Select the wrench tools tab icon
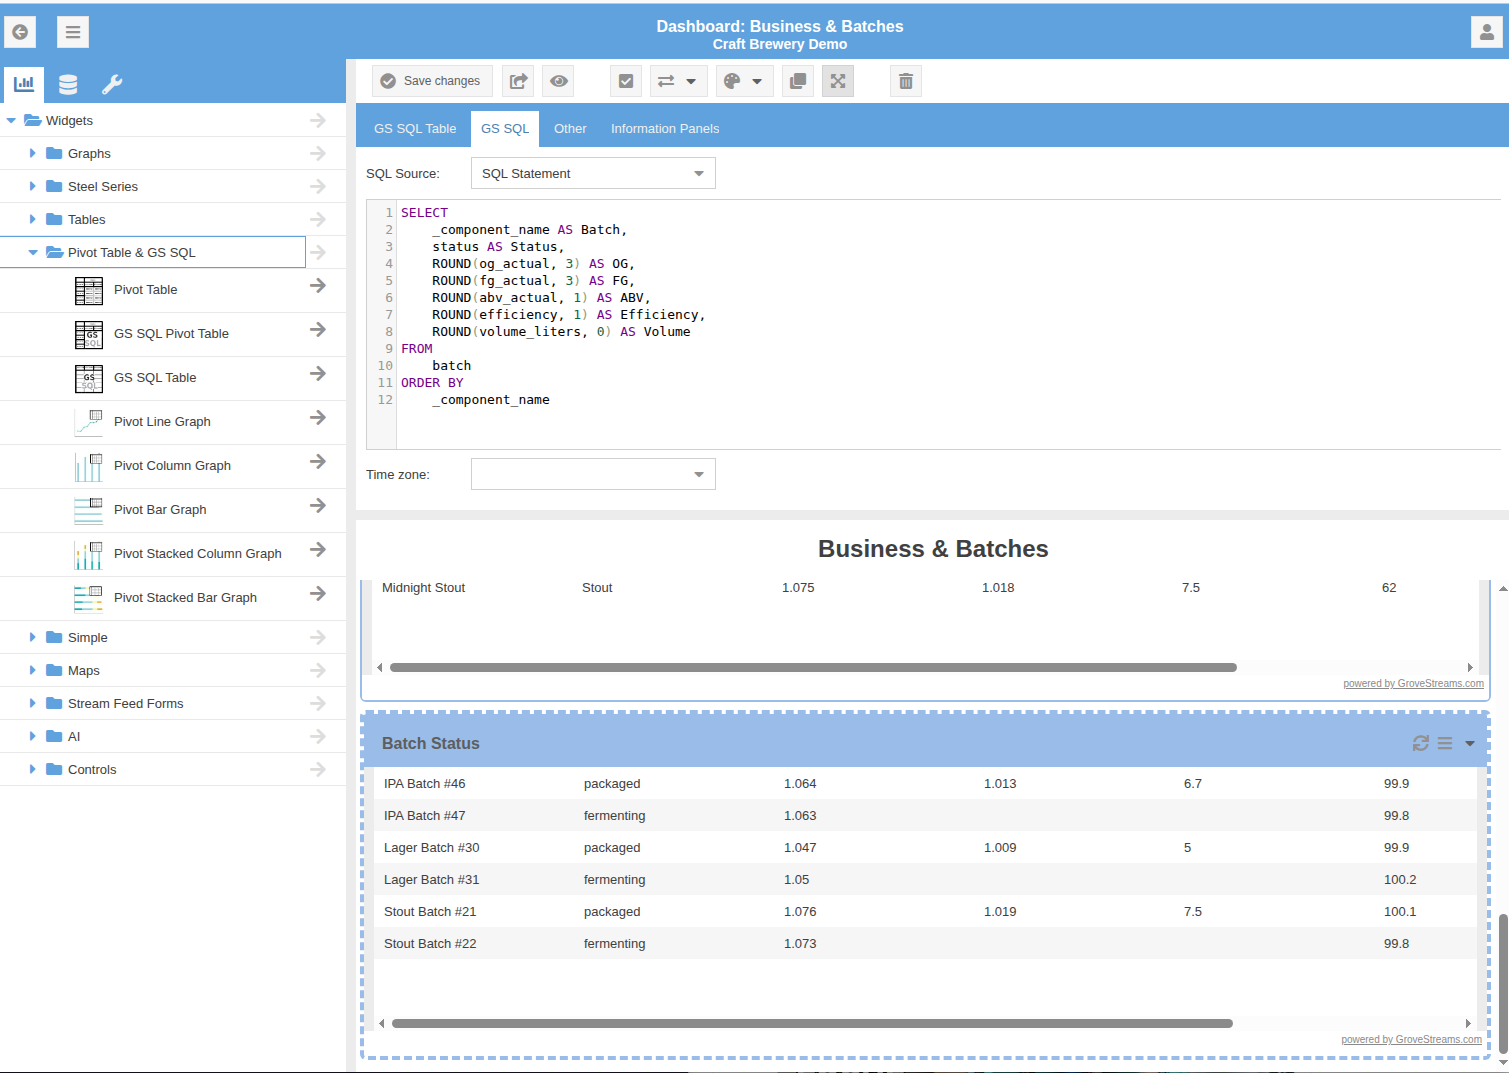Viewport: 1509px width, 1073px height. (112, 84)
